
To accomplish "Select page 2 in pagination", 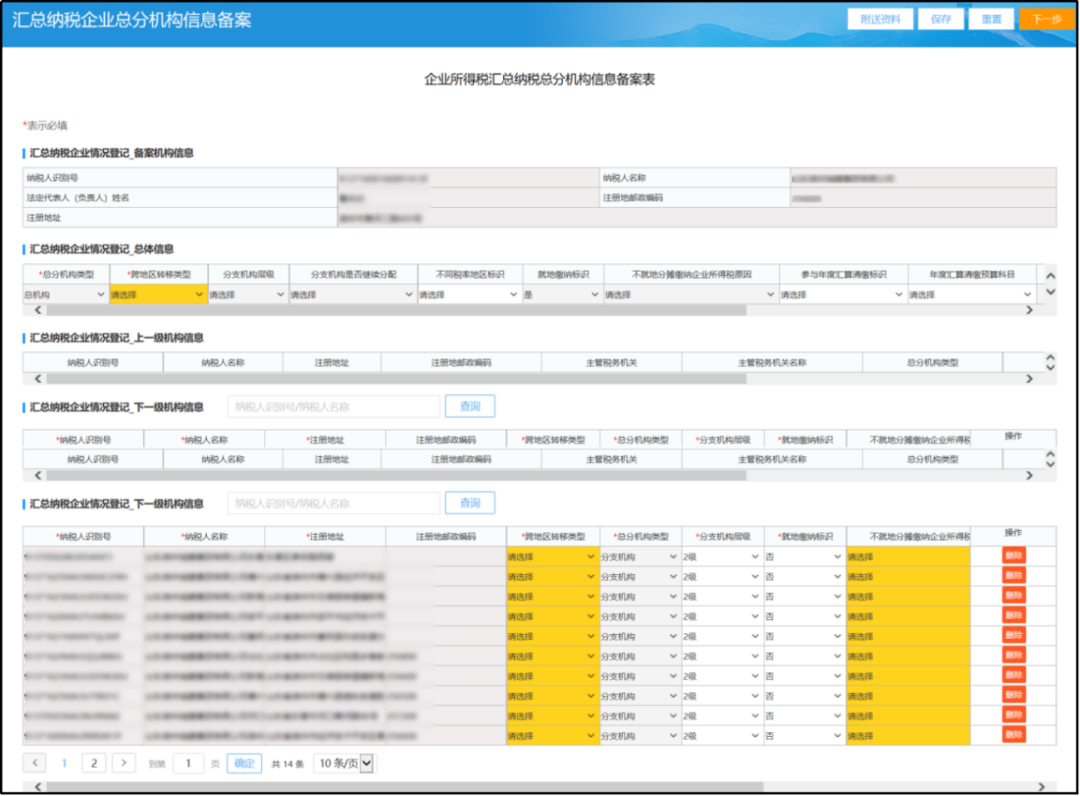I will 94,763.
